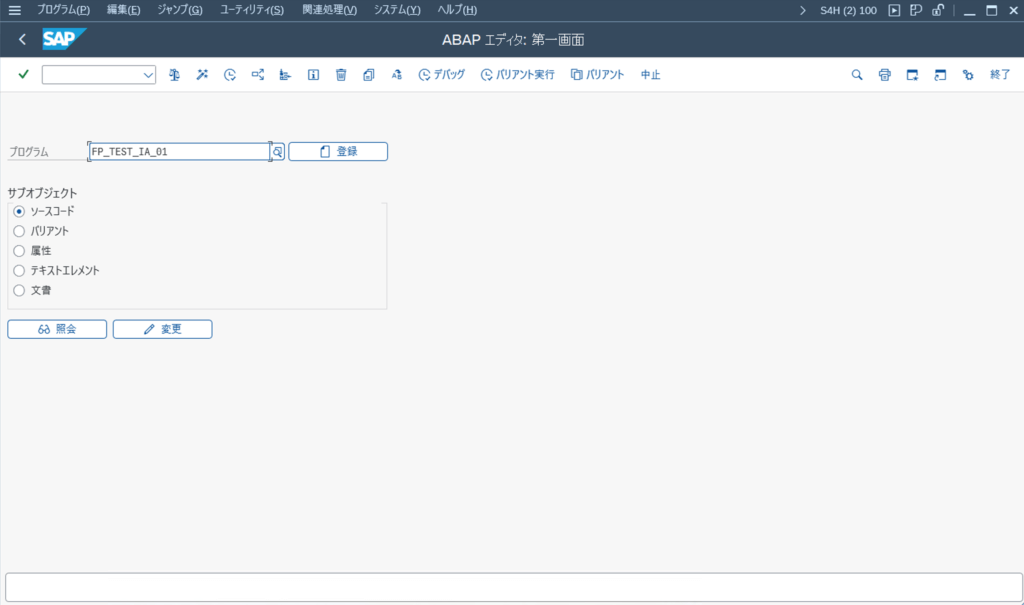Click the バリアント実行 toolbar icon
The width and height of the screenshot is (1024, 605).
click(x=517, y=74)
